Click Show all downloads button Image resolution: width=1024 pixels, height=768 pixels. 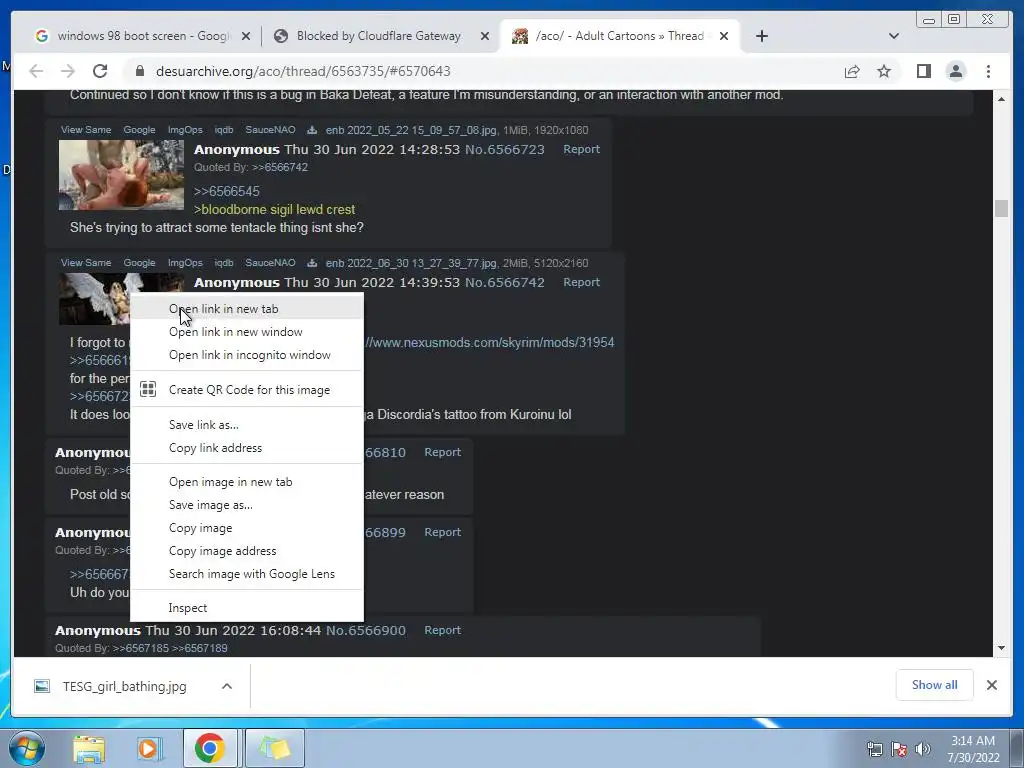tap(935, 685)
